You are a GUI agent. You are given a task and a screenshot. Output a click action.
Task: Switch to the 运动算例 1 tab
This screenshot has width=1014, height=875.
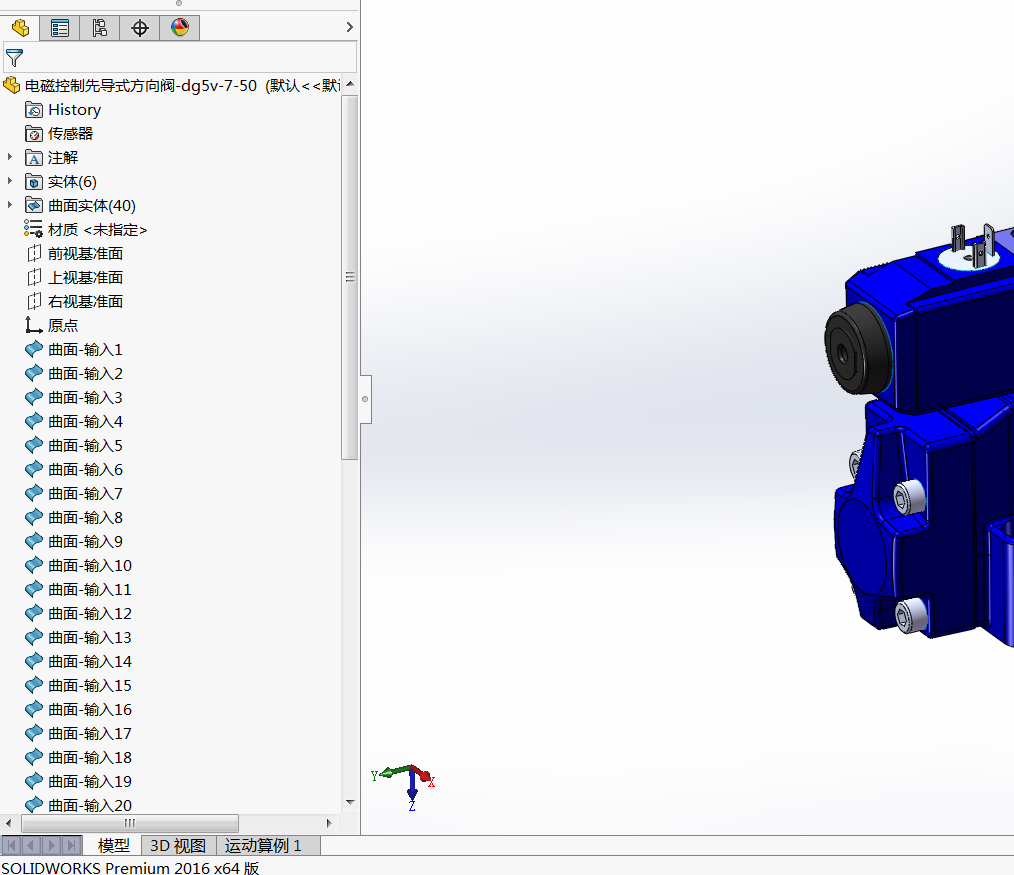(x=263, y=845)
